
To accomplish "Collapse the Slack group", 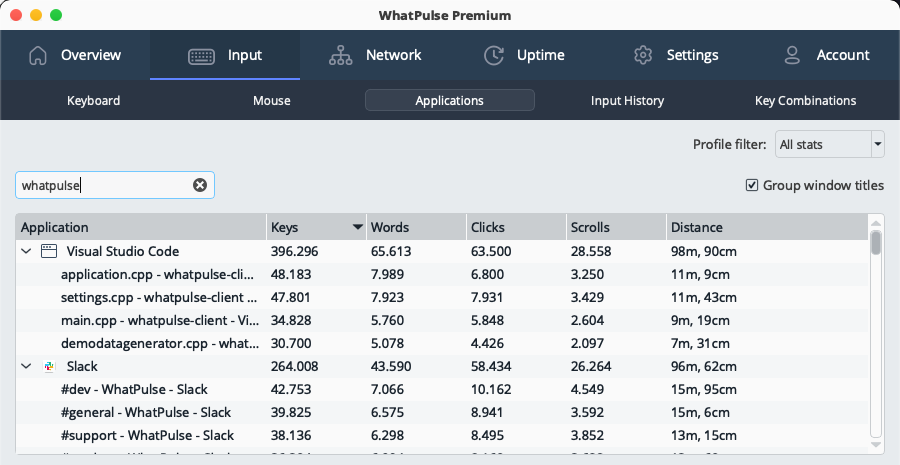I will tap(26, 366).
